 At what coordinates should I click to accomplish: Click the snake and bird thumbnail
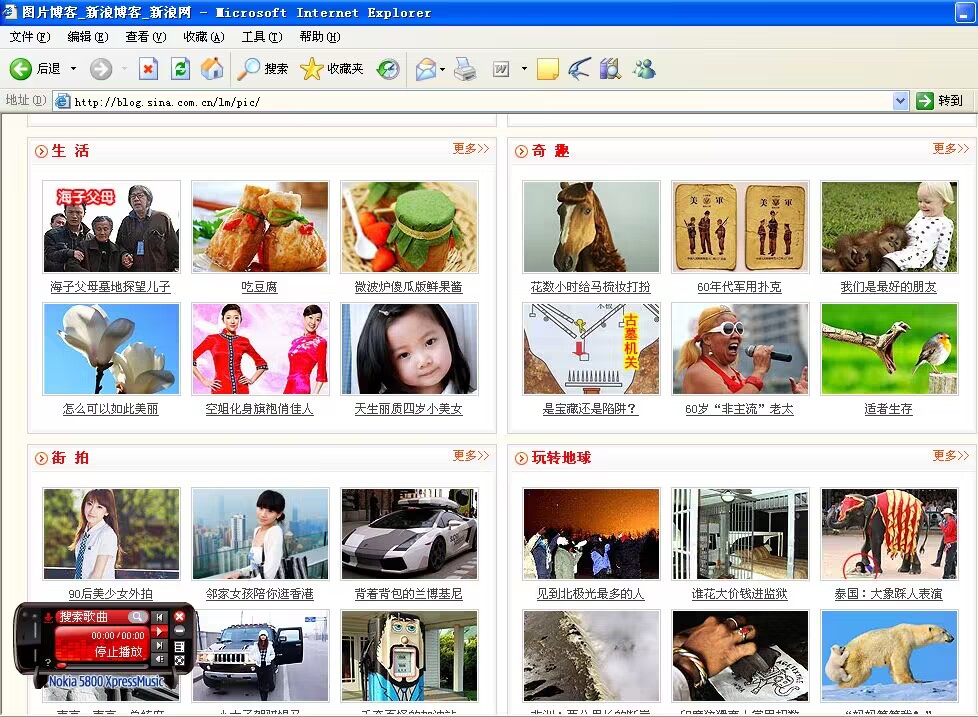click(889, 349)
